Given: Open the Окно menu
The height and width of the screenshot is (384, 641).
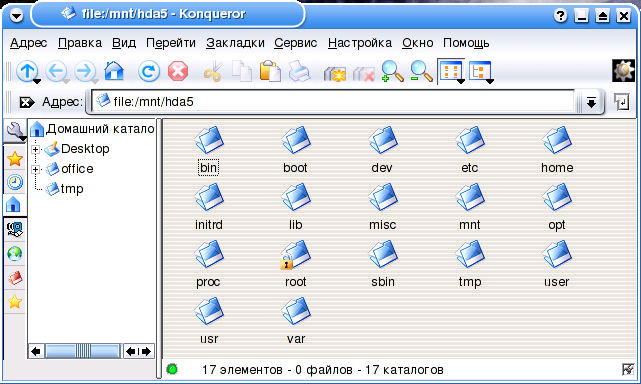Looking at the screenshot, I should (417, 43).
